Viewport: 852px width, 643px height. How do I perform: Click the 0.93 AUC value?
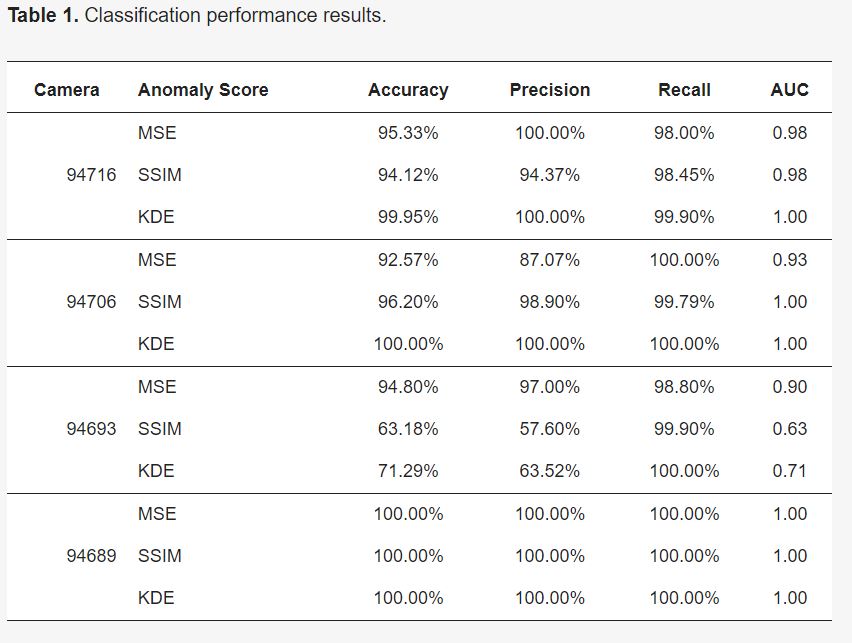(789, 260)
